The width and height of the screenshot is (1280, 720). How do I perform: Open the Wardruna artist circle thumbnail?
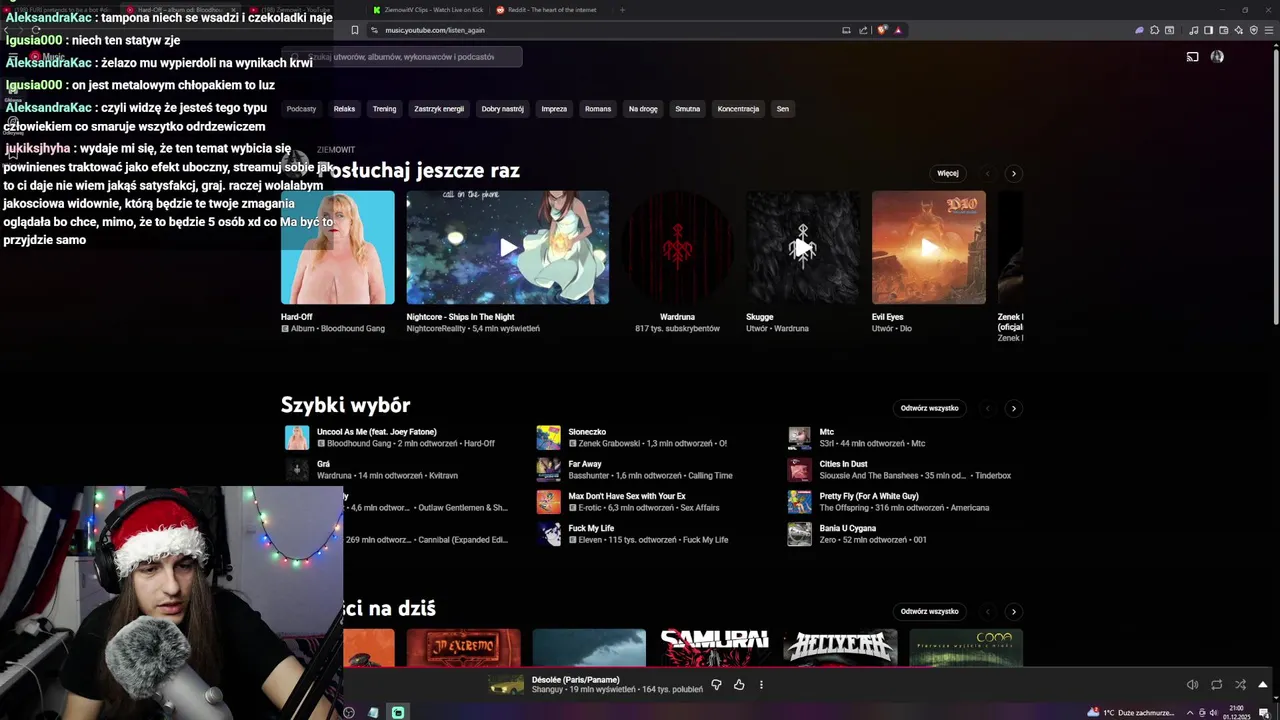[677, 247]
